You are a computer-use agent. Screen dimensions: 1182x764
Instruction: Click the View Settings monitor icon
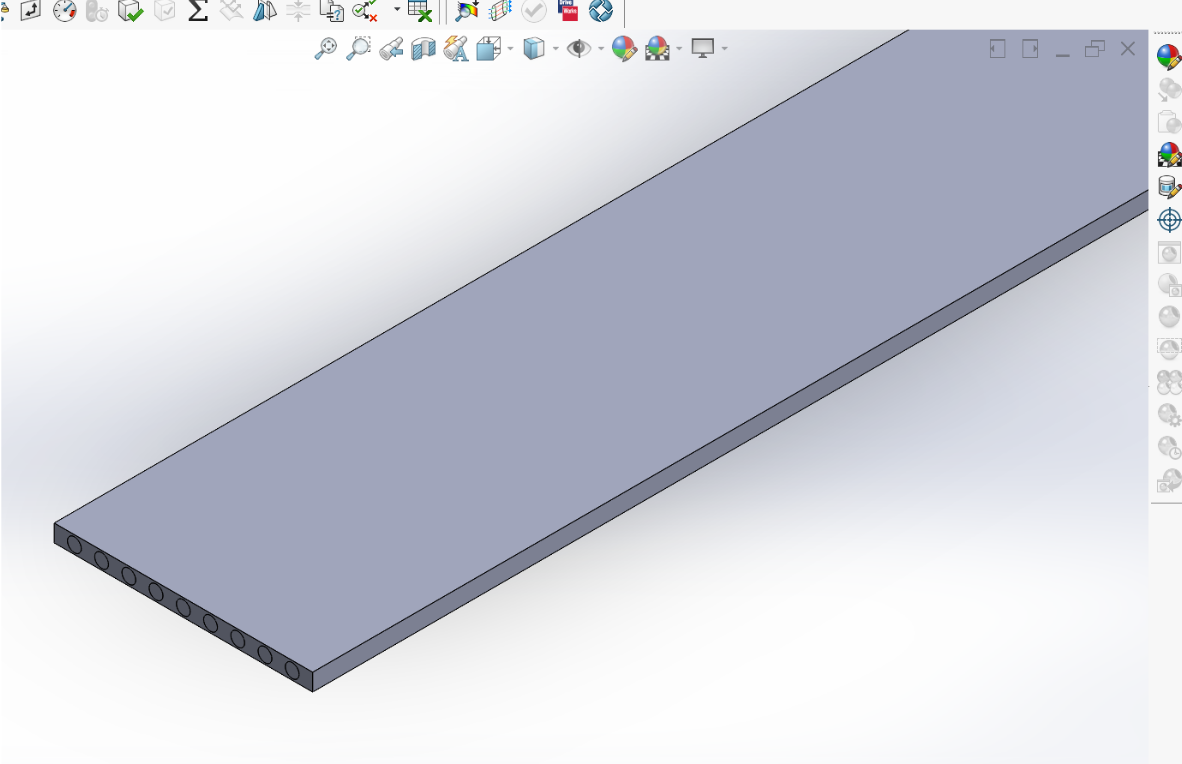(x=703, y=48)
